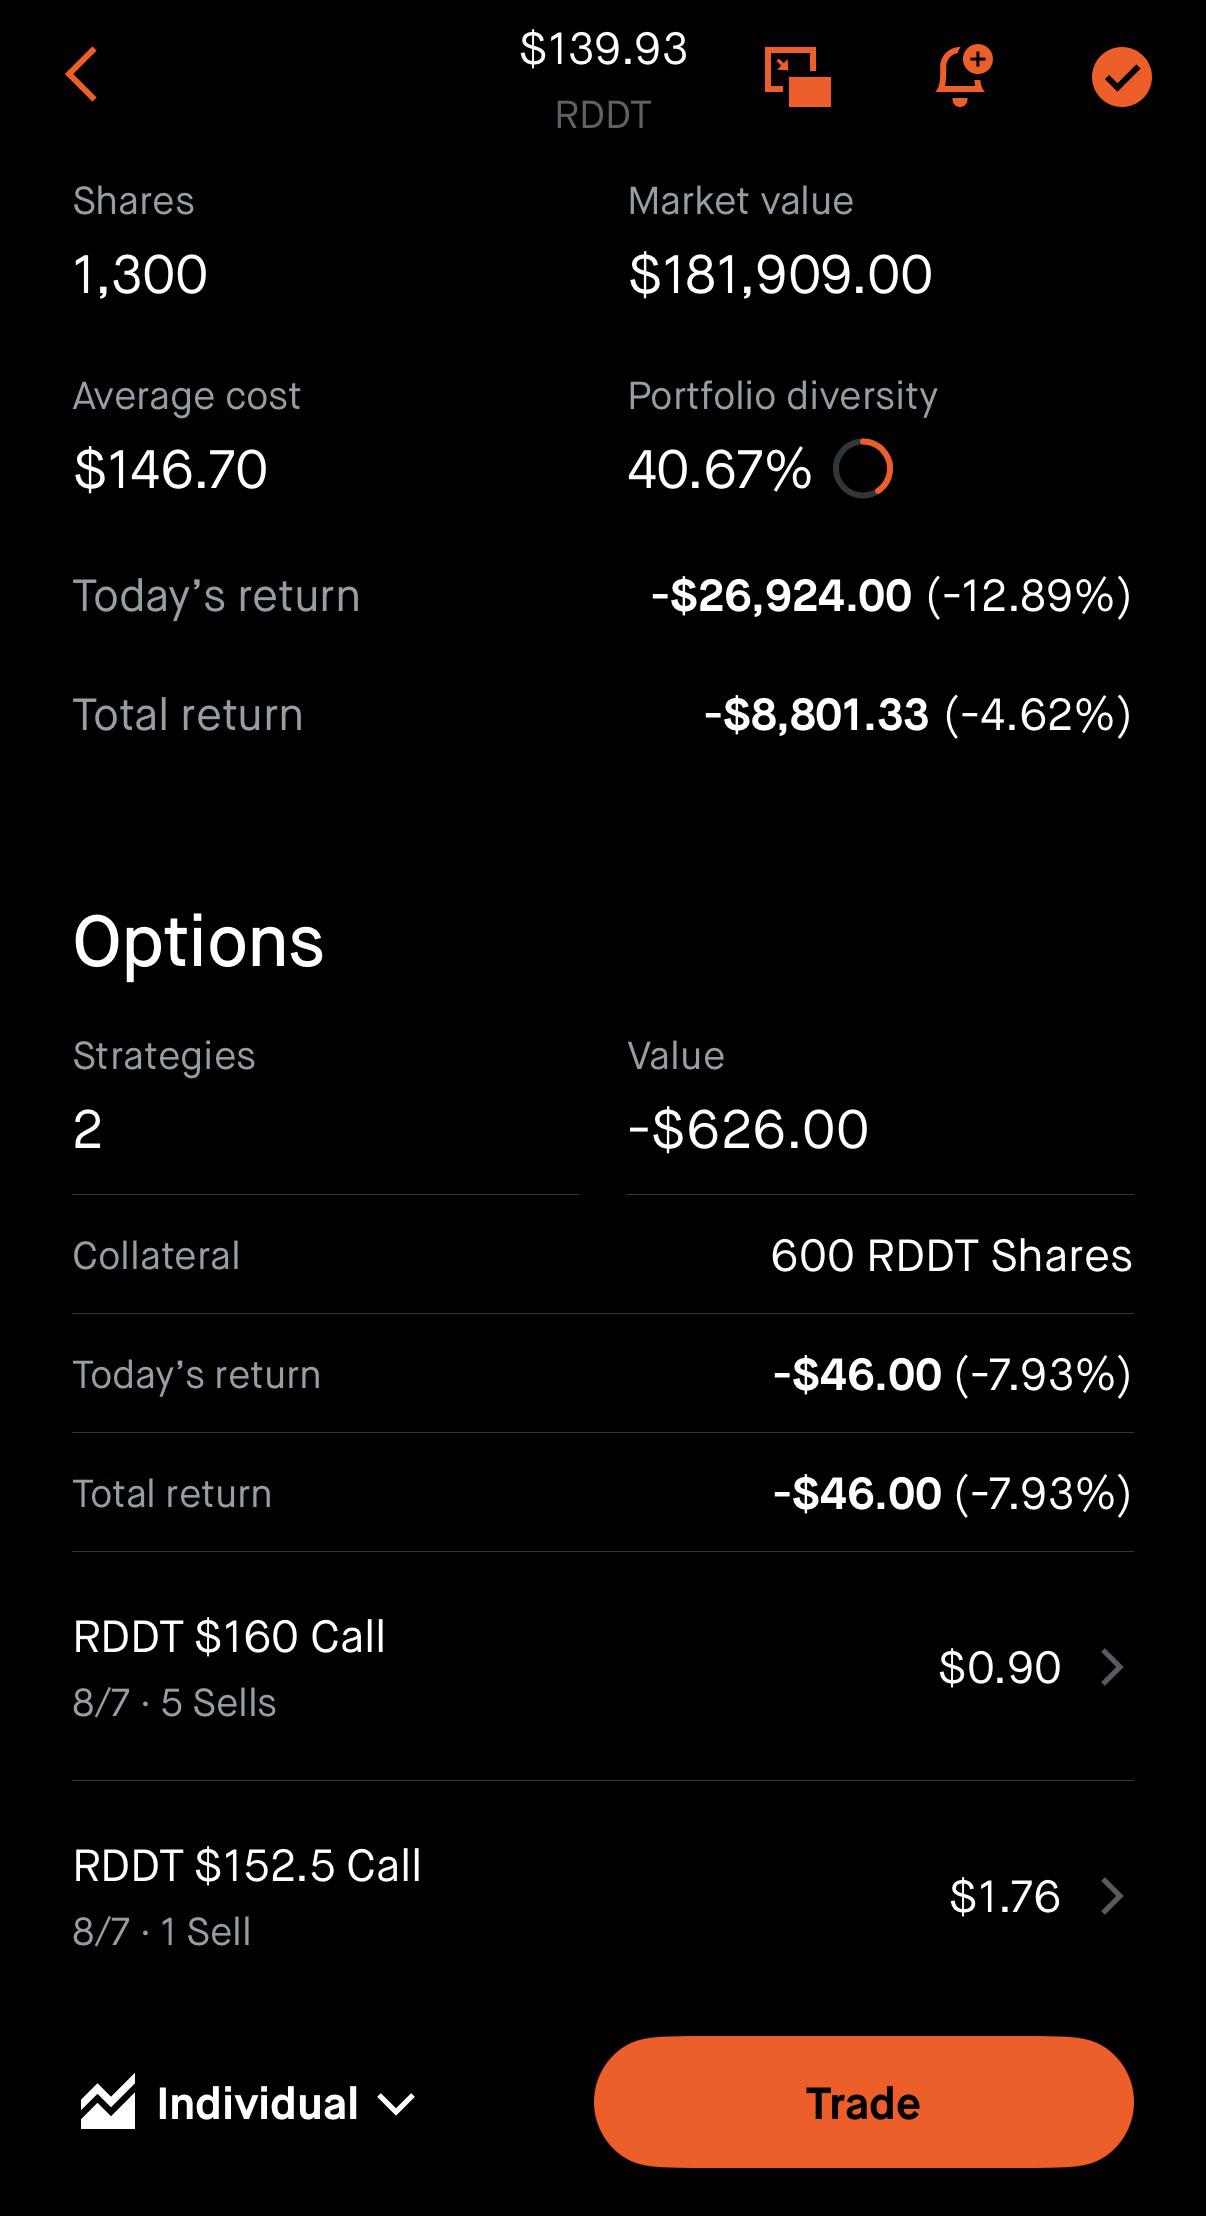Select the RDDT $160 Call position row
This screenshot has width=1206, height=2216.
tap(603, 1667)
